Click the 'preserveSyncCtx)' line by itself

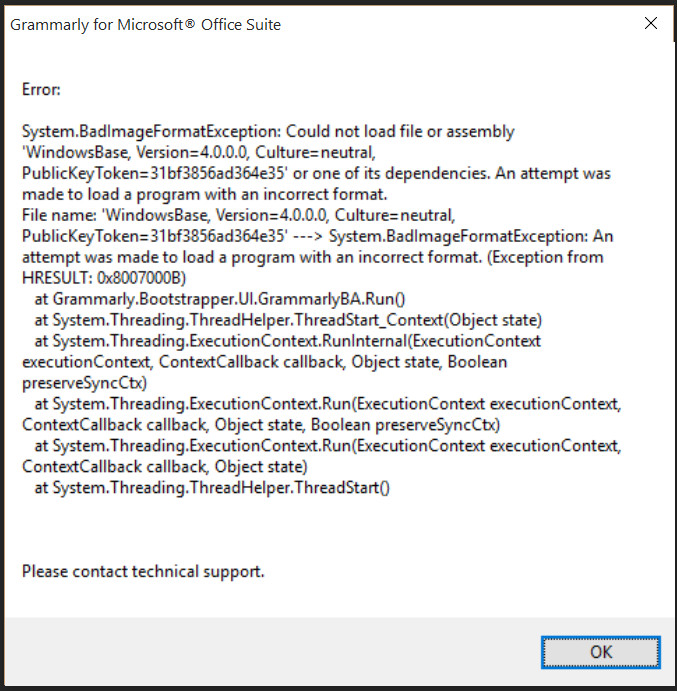(x=85, y=383)
